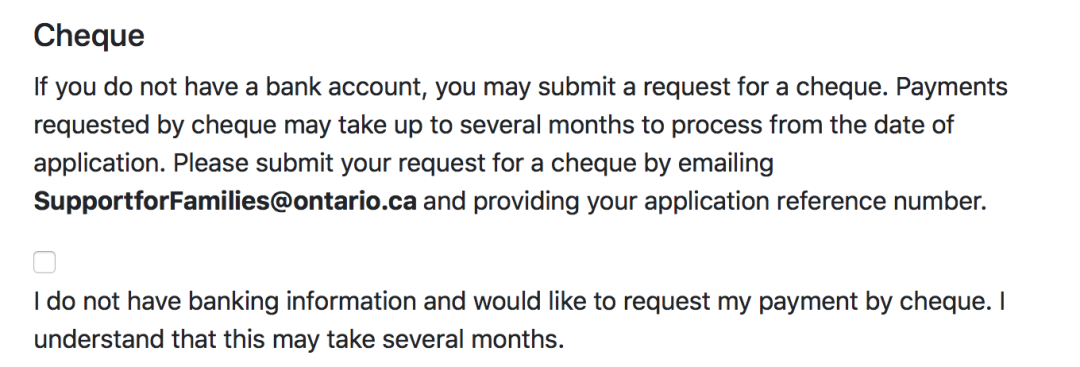This screenshot has width=1080, height=367.
Task: Click the text "understand that this may take several months"
Action: 297,339
